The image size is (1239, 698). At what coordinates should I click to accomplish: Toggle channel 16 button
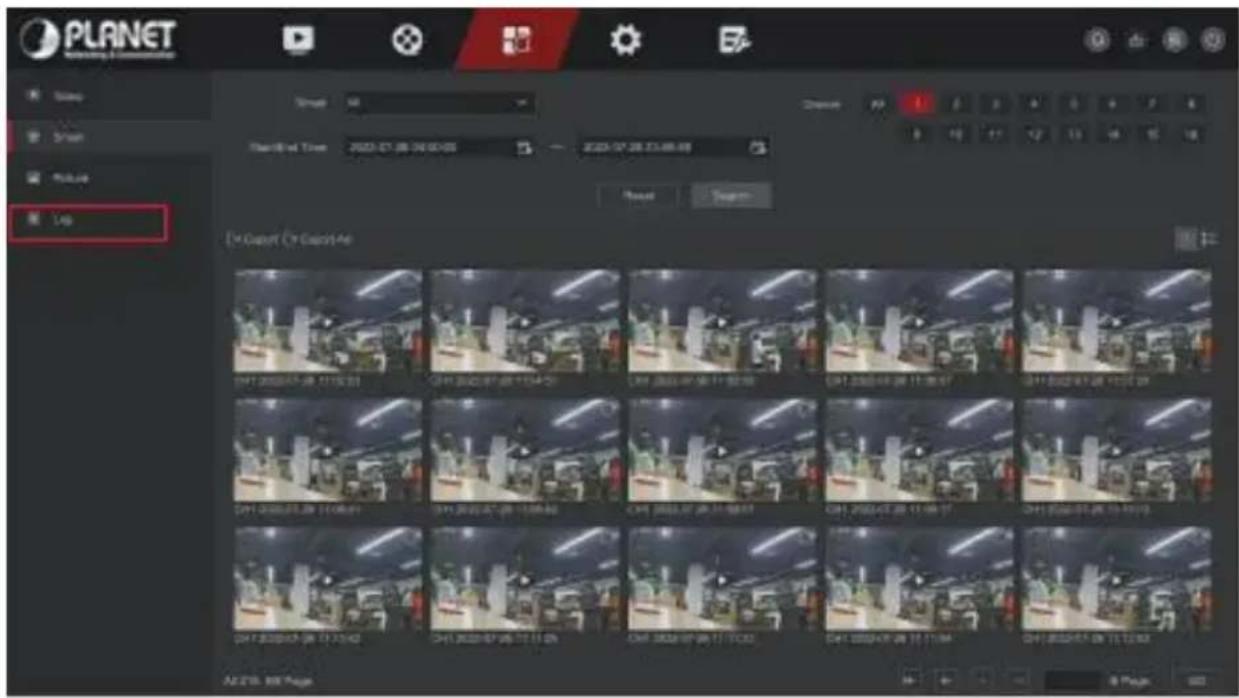[1191, 133]
